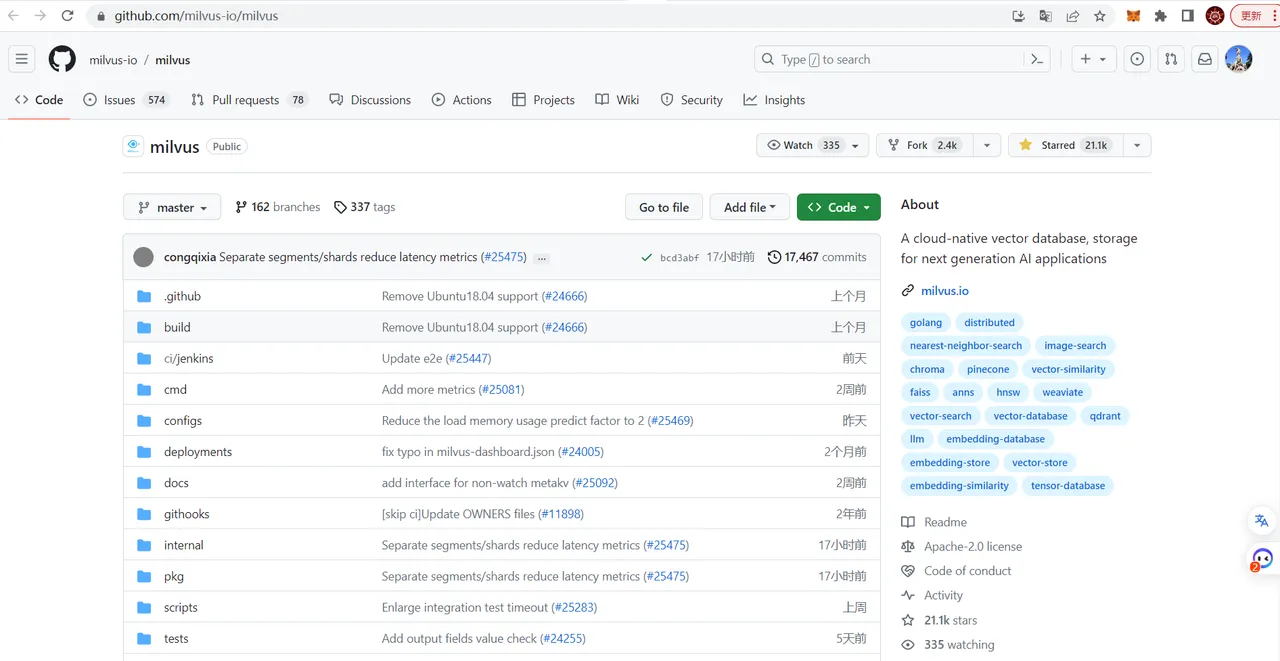
Task: Open pull request #25469 link
Action: click(671, 421)
